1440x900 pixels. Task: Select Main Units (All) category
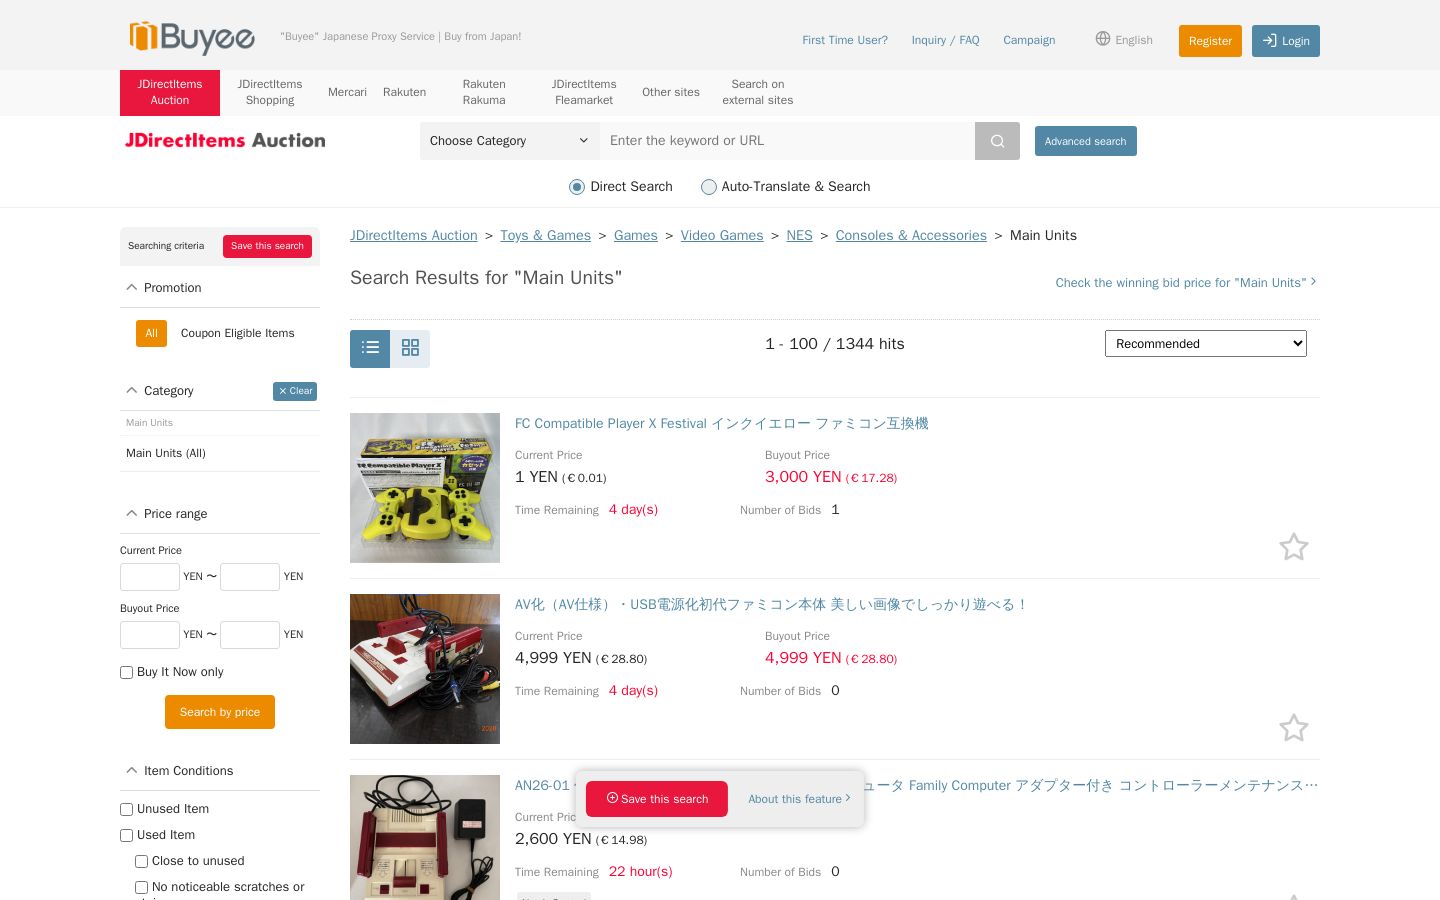166,453
